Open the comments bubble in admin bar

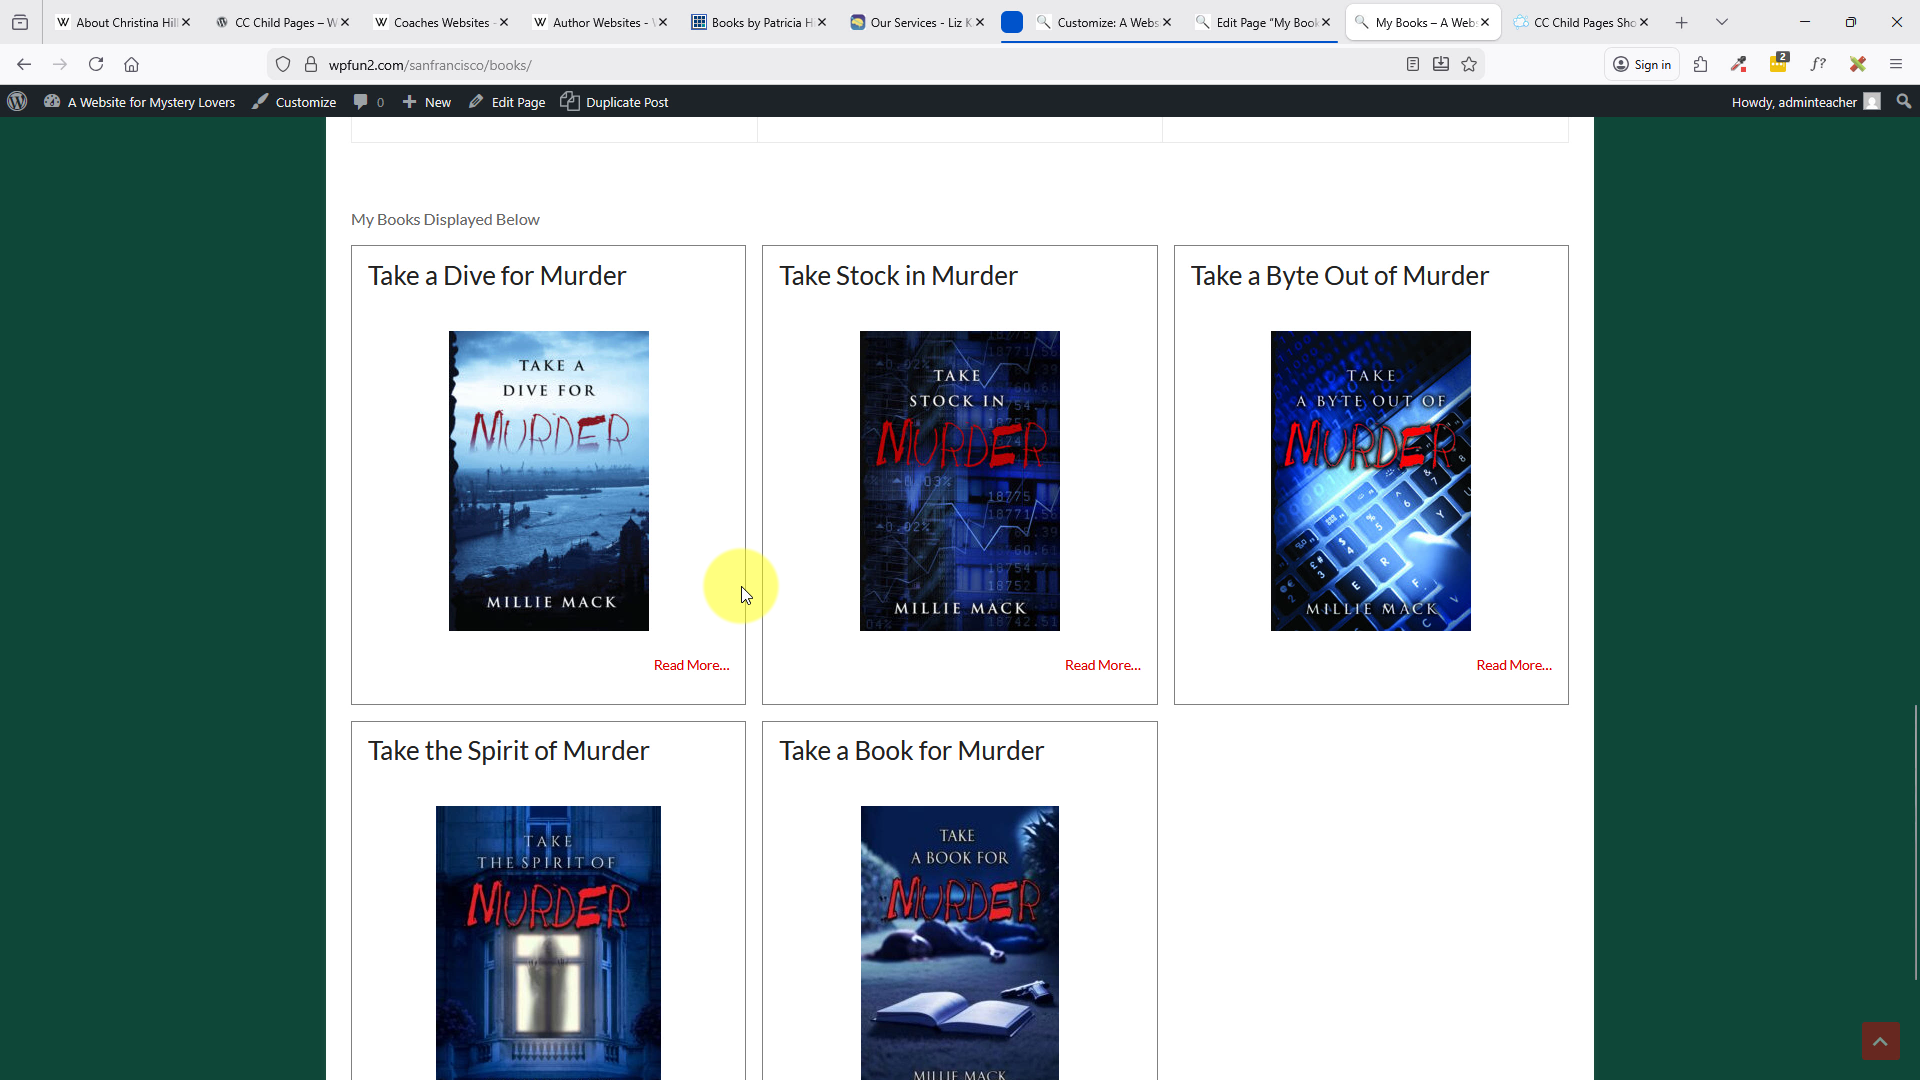point(361,102)
